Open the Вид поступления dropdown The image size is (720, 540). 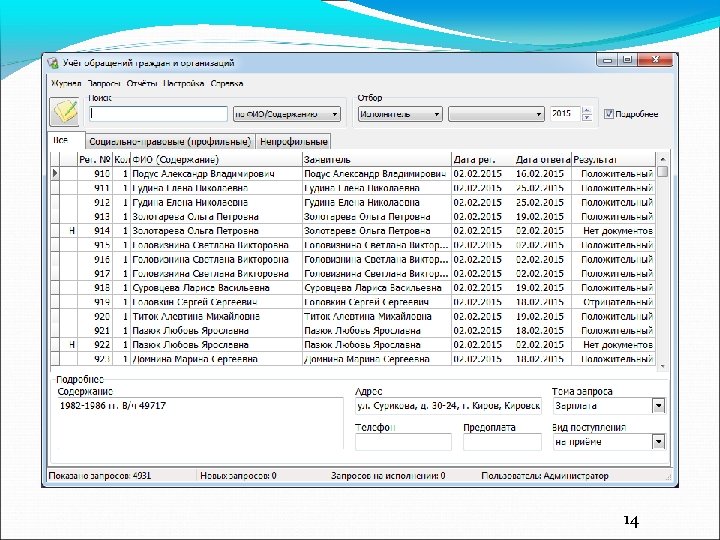point(658,442)
